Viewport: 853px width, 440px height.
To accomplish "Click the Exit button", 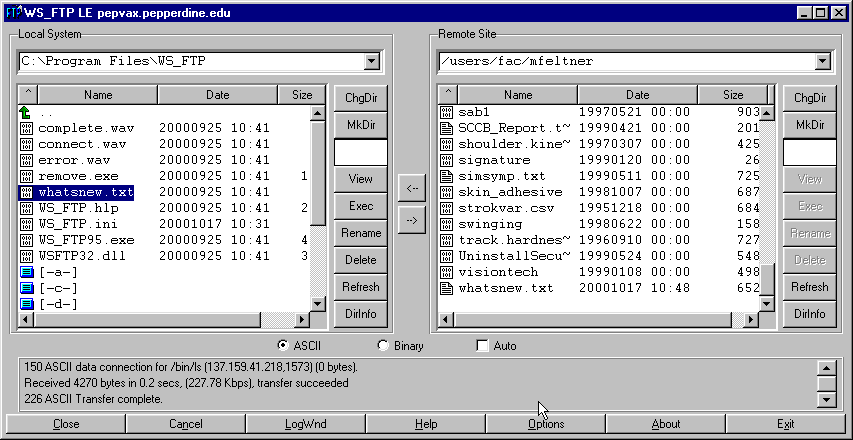I will [786, 424].
